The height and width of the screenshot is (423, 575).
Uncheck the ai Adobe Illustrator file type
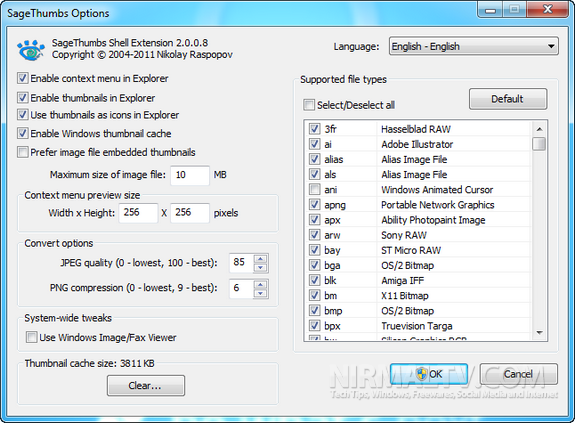pos(314,144)
